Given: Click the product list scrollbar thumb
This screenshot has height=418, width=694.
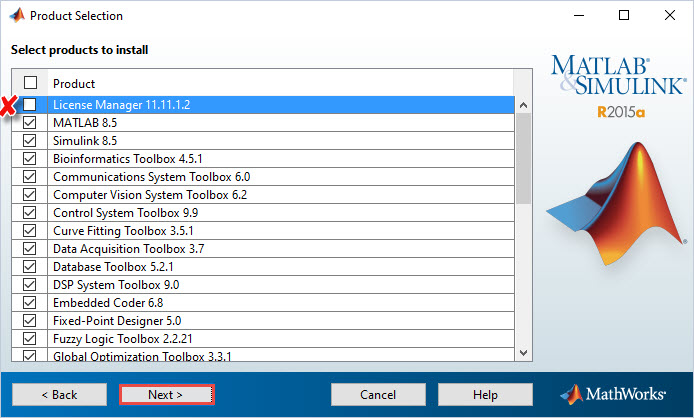Looking at the screenshot, I should click(523, 159).
